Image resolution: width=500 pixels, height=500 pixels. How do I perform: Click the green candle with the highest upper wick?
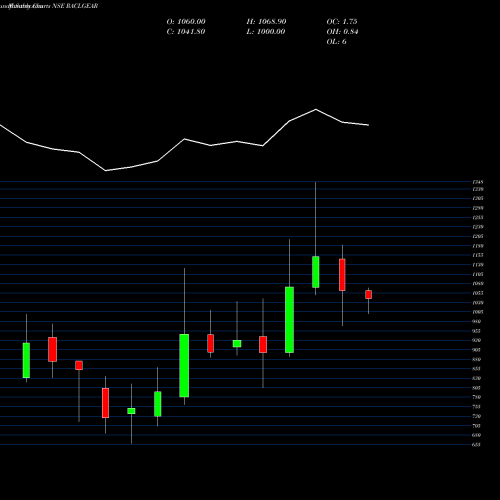tap(316, 272)
